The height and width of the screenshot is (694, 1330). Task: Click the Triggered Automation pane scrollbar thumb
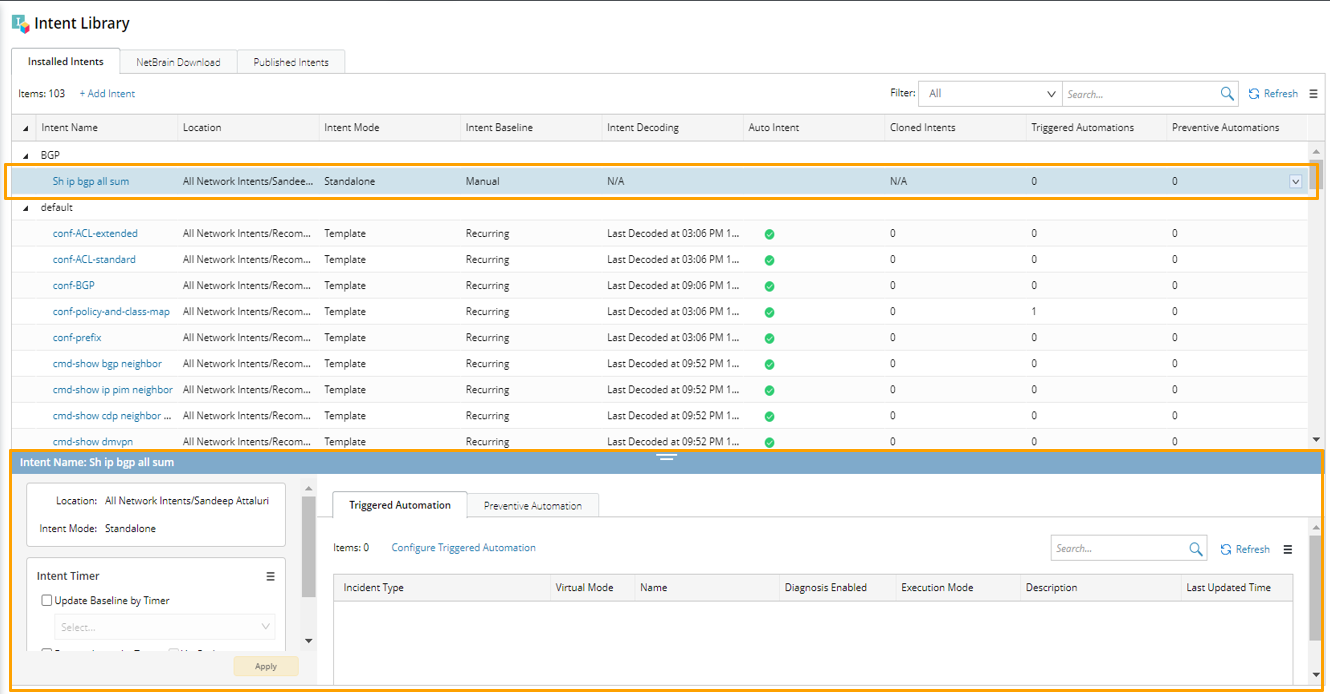pos(1315,587)
